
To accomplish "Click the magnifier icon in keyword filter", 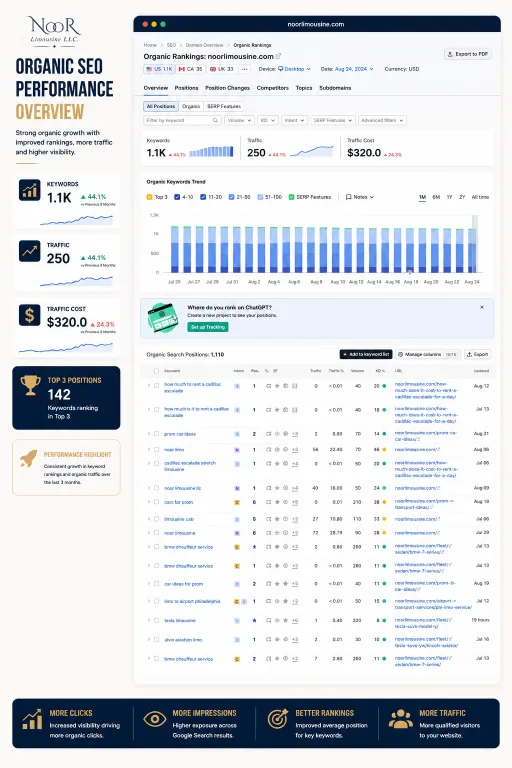I will pos(215,120).
